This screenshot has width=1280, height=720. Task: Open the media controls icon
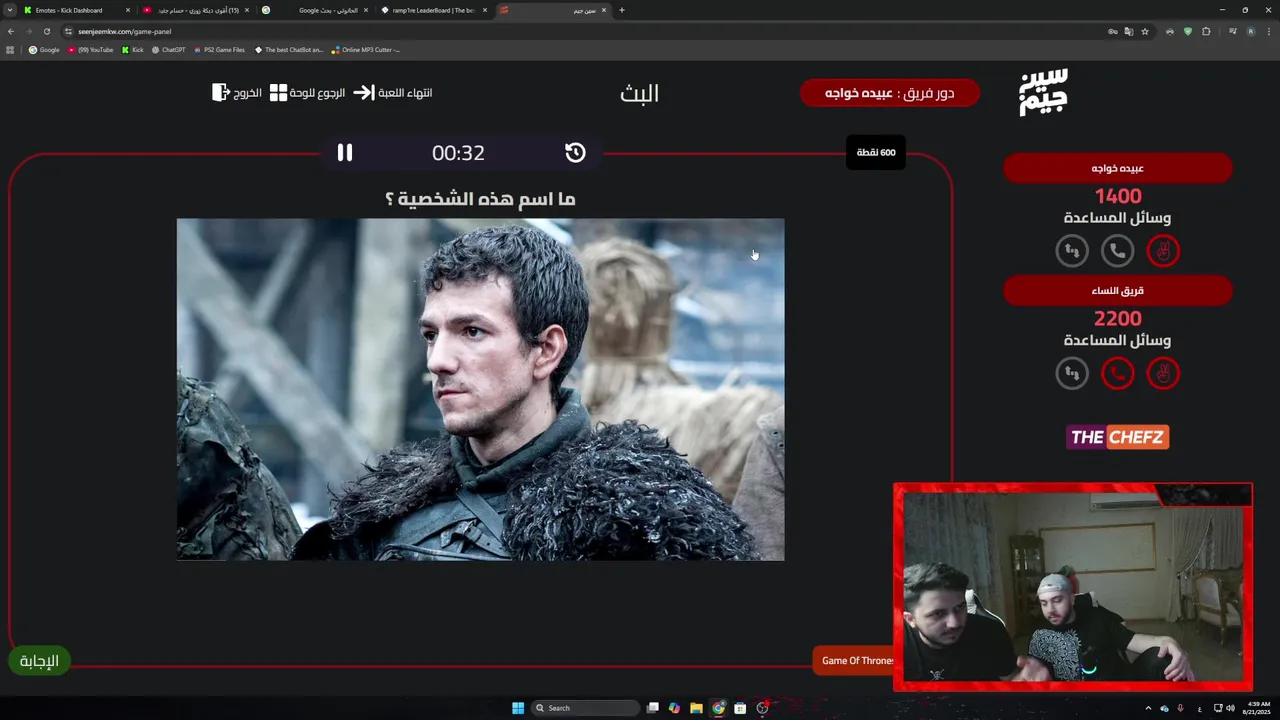click(x=1233, y=31)
